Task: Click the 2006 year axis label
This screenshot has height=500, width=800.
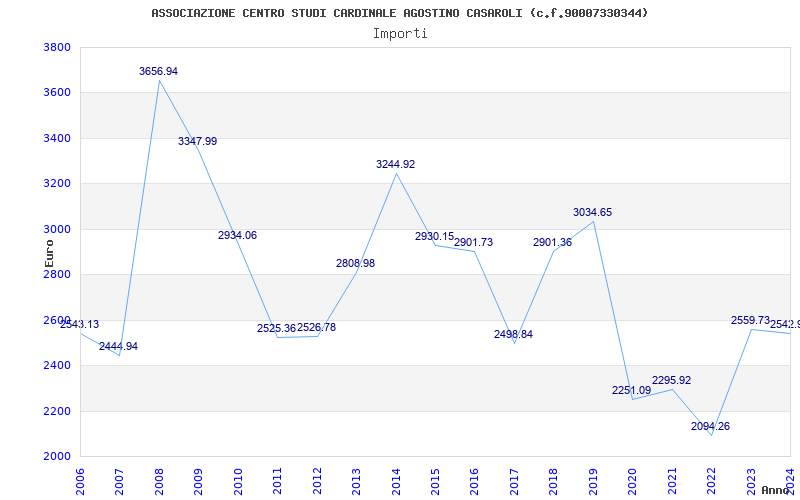Action: pyautogui.click(x=80, y=482)
